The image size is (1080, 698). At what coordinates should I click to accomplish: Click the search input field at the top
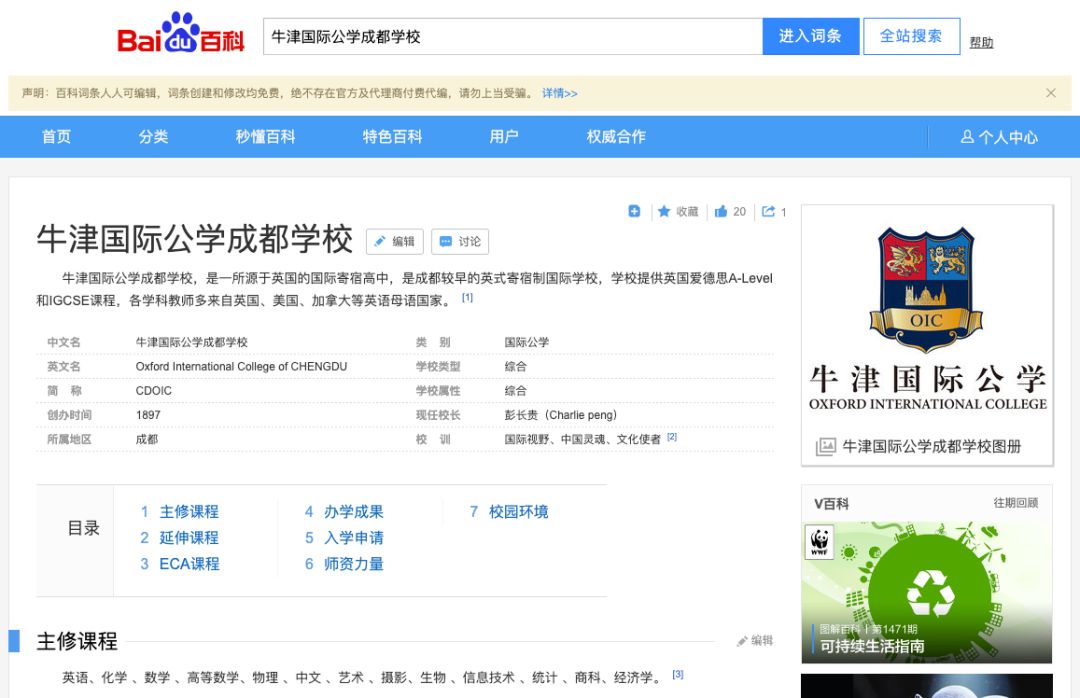coord(500,35)
